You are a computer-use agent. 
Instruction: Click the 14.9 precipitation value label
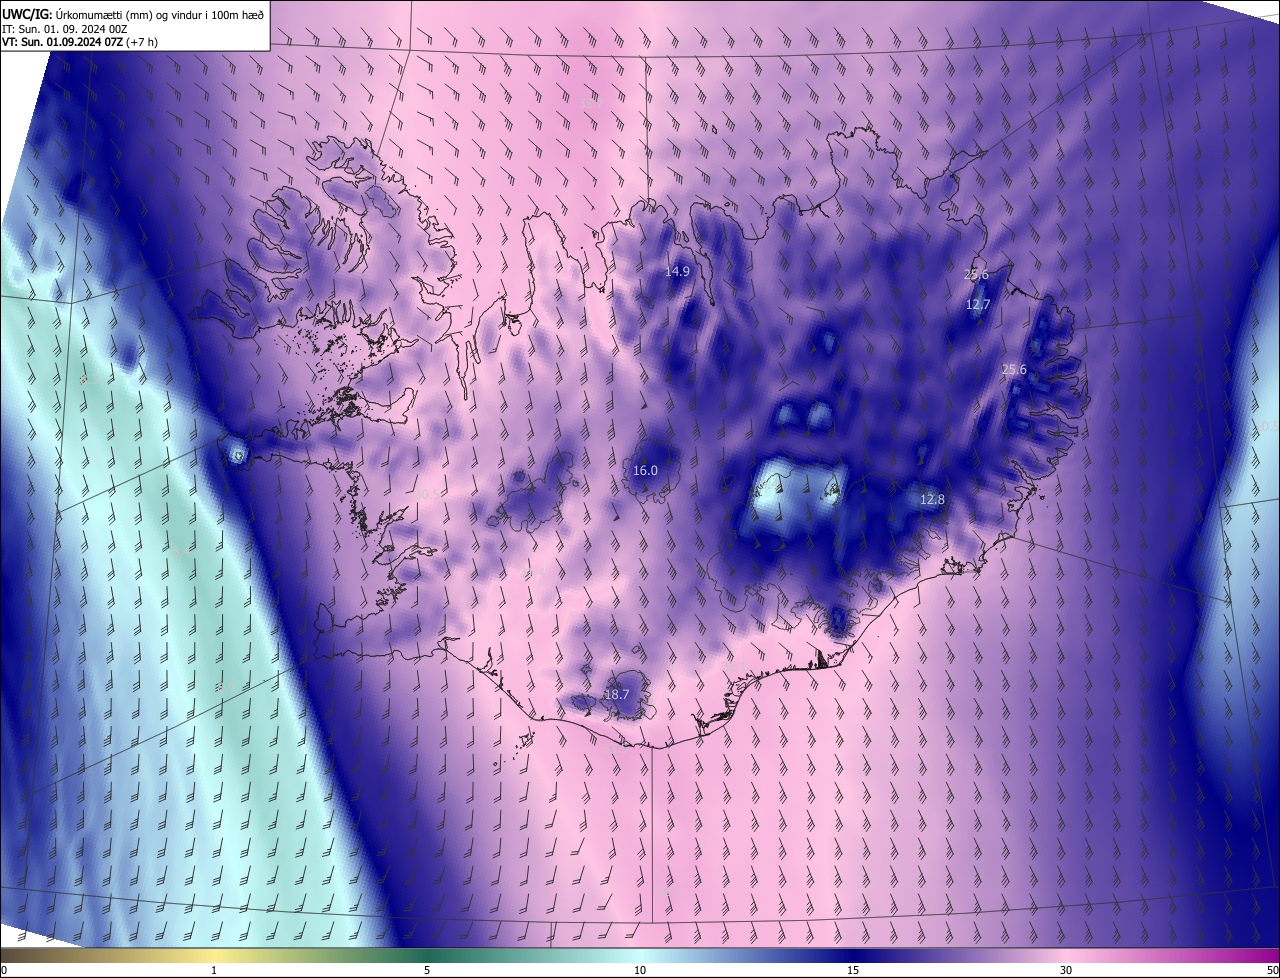[x=677, y=272]
